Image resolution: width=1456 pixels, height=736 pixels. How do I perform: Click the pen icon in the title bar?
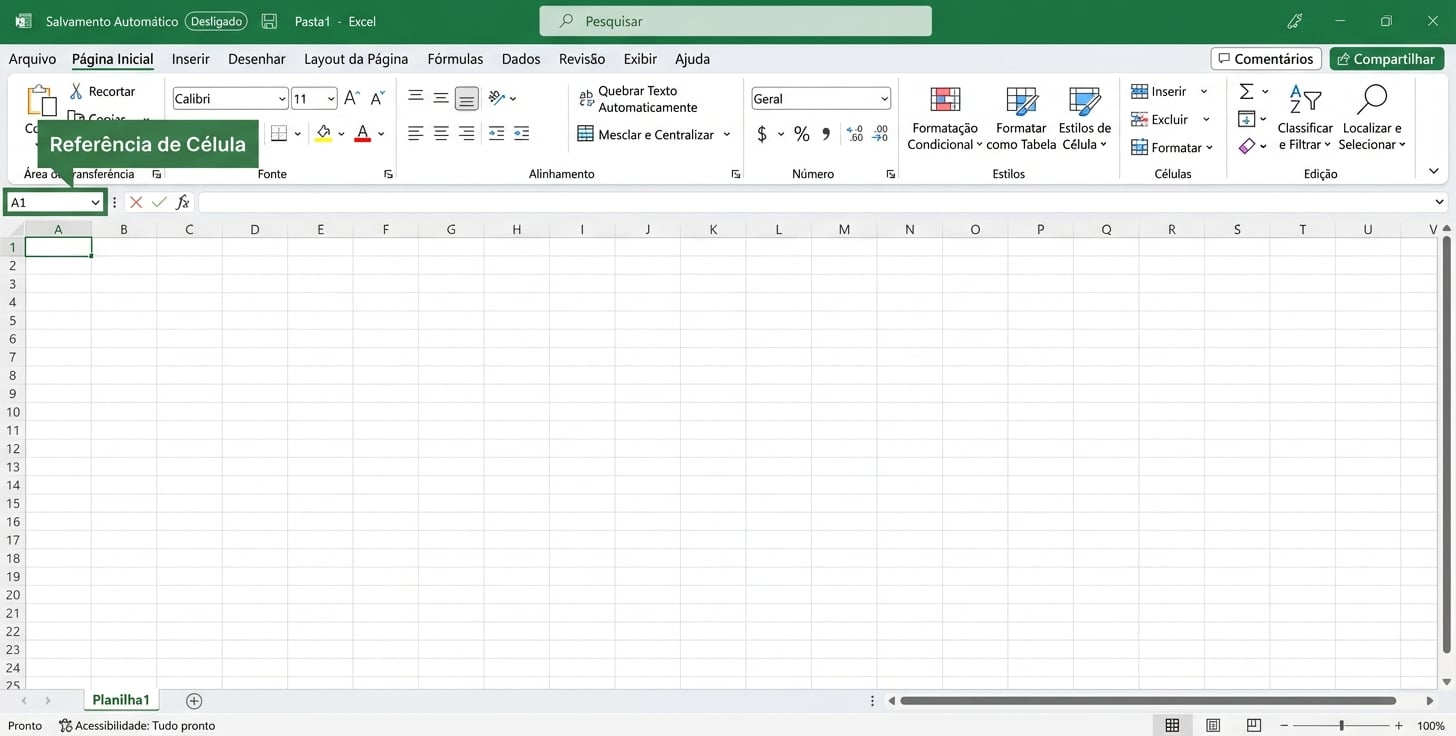pos(1295,21)
